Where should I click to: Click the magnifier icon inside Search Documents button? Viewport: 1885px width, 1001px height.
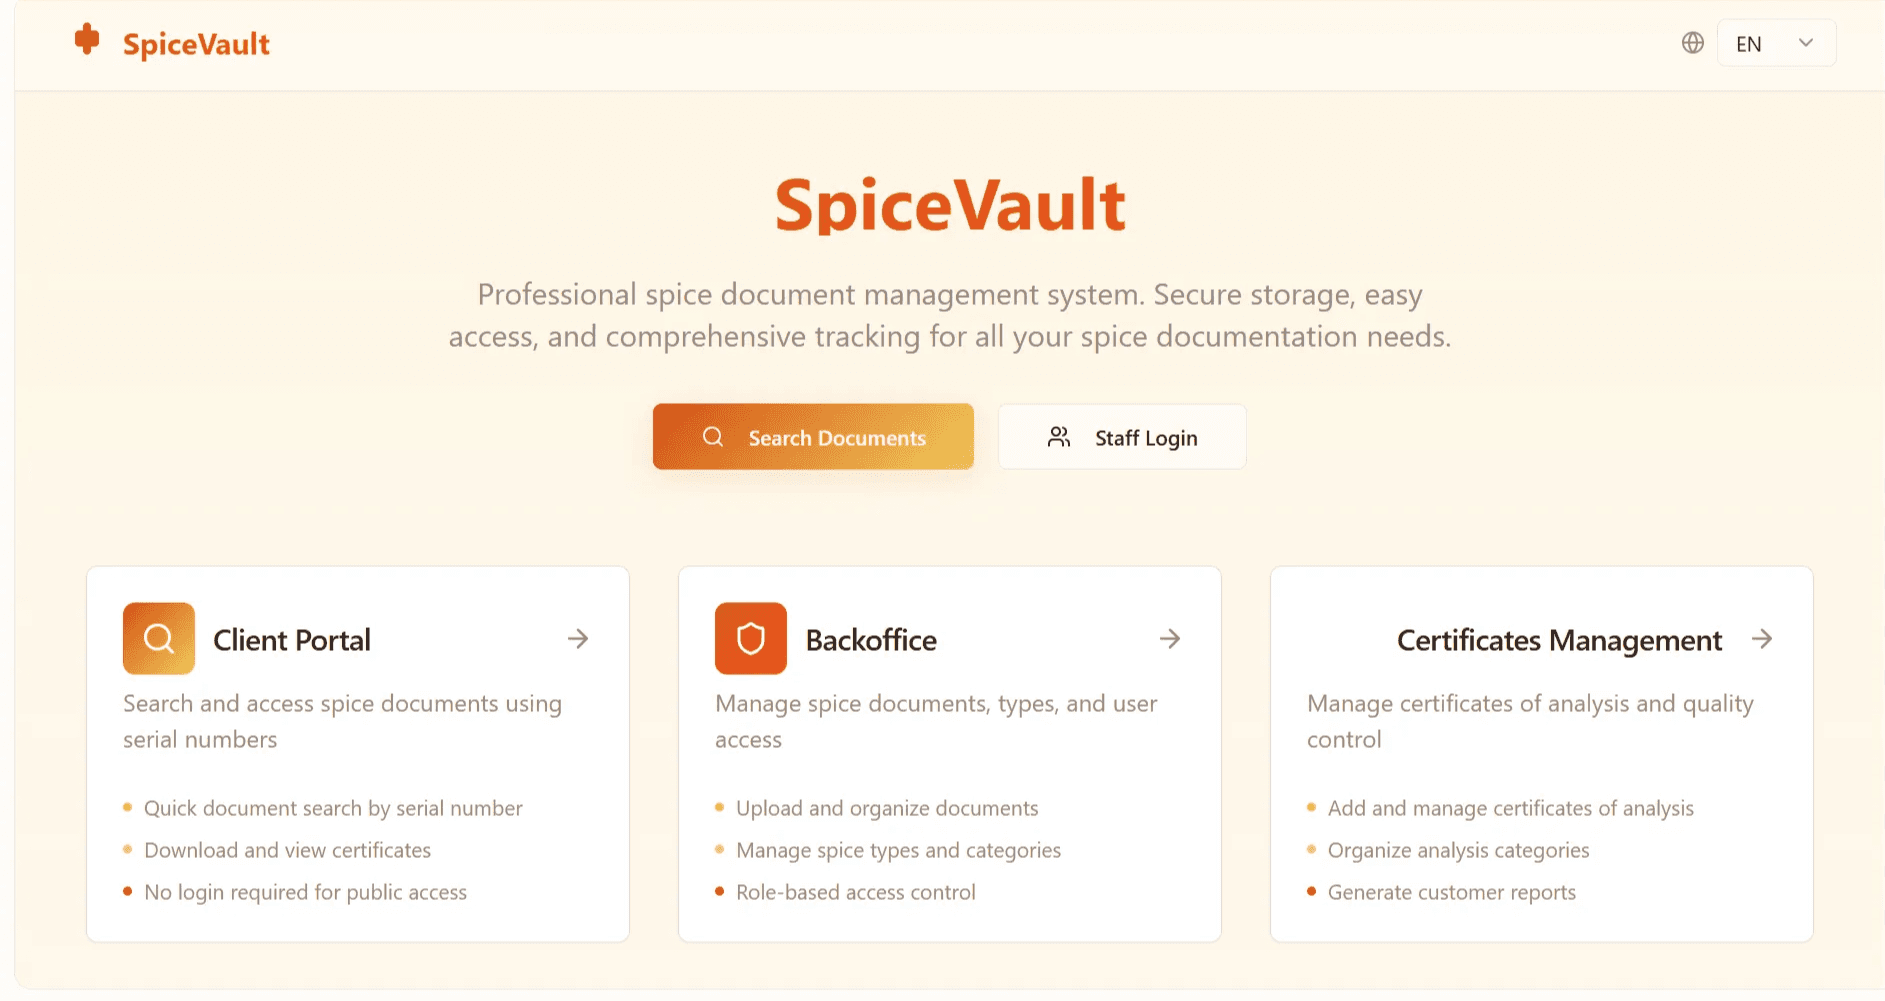tap(712, 437)
